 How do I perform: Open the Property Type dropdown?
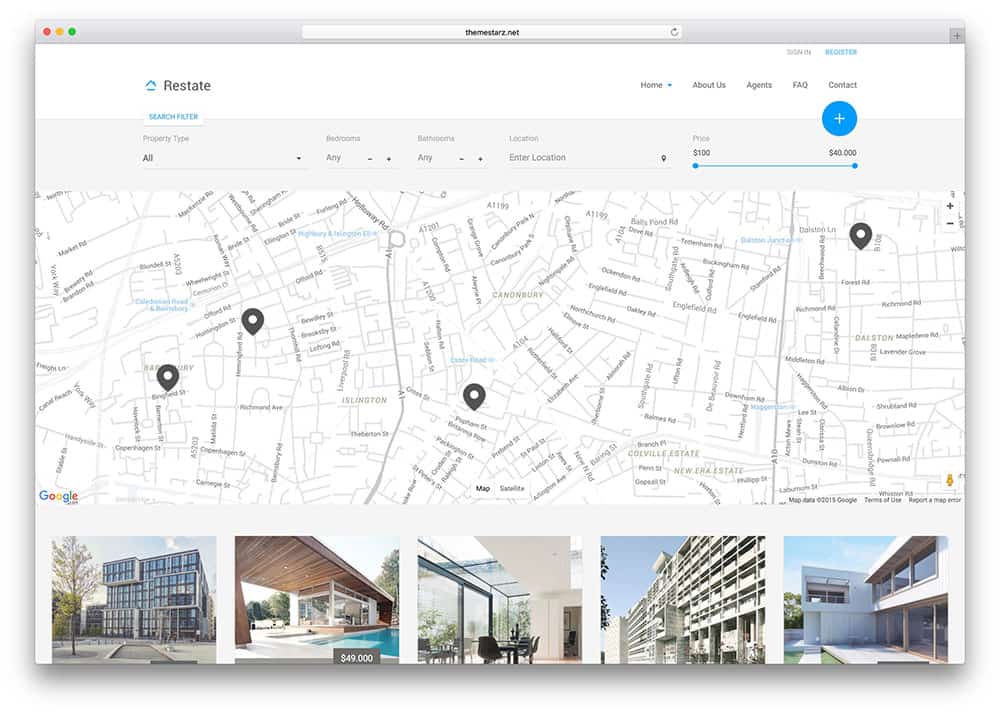tap(223, 158)
